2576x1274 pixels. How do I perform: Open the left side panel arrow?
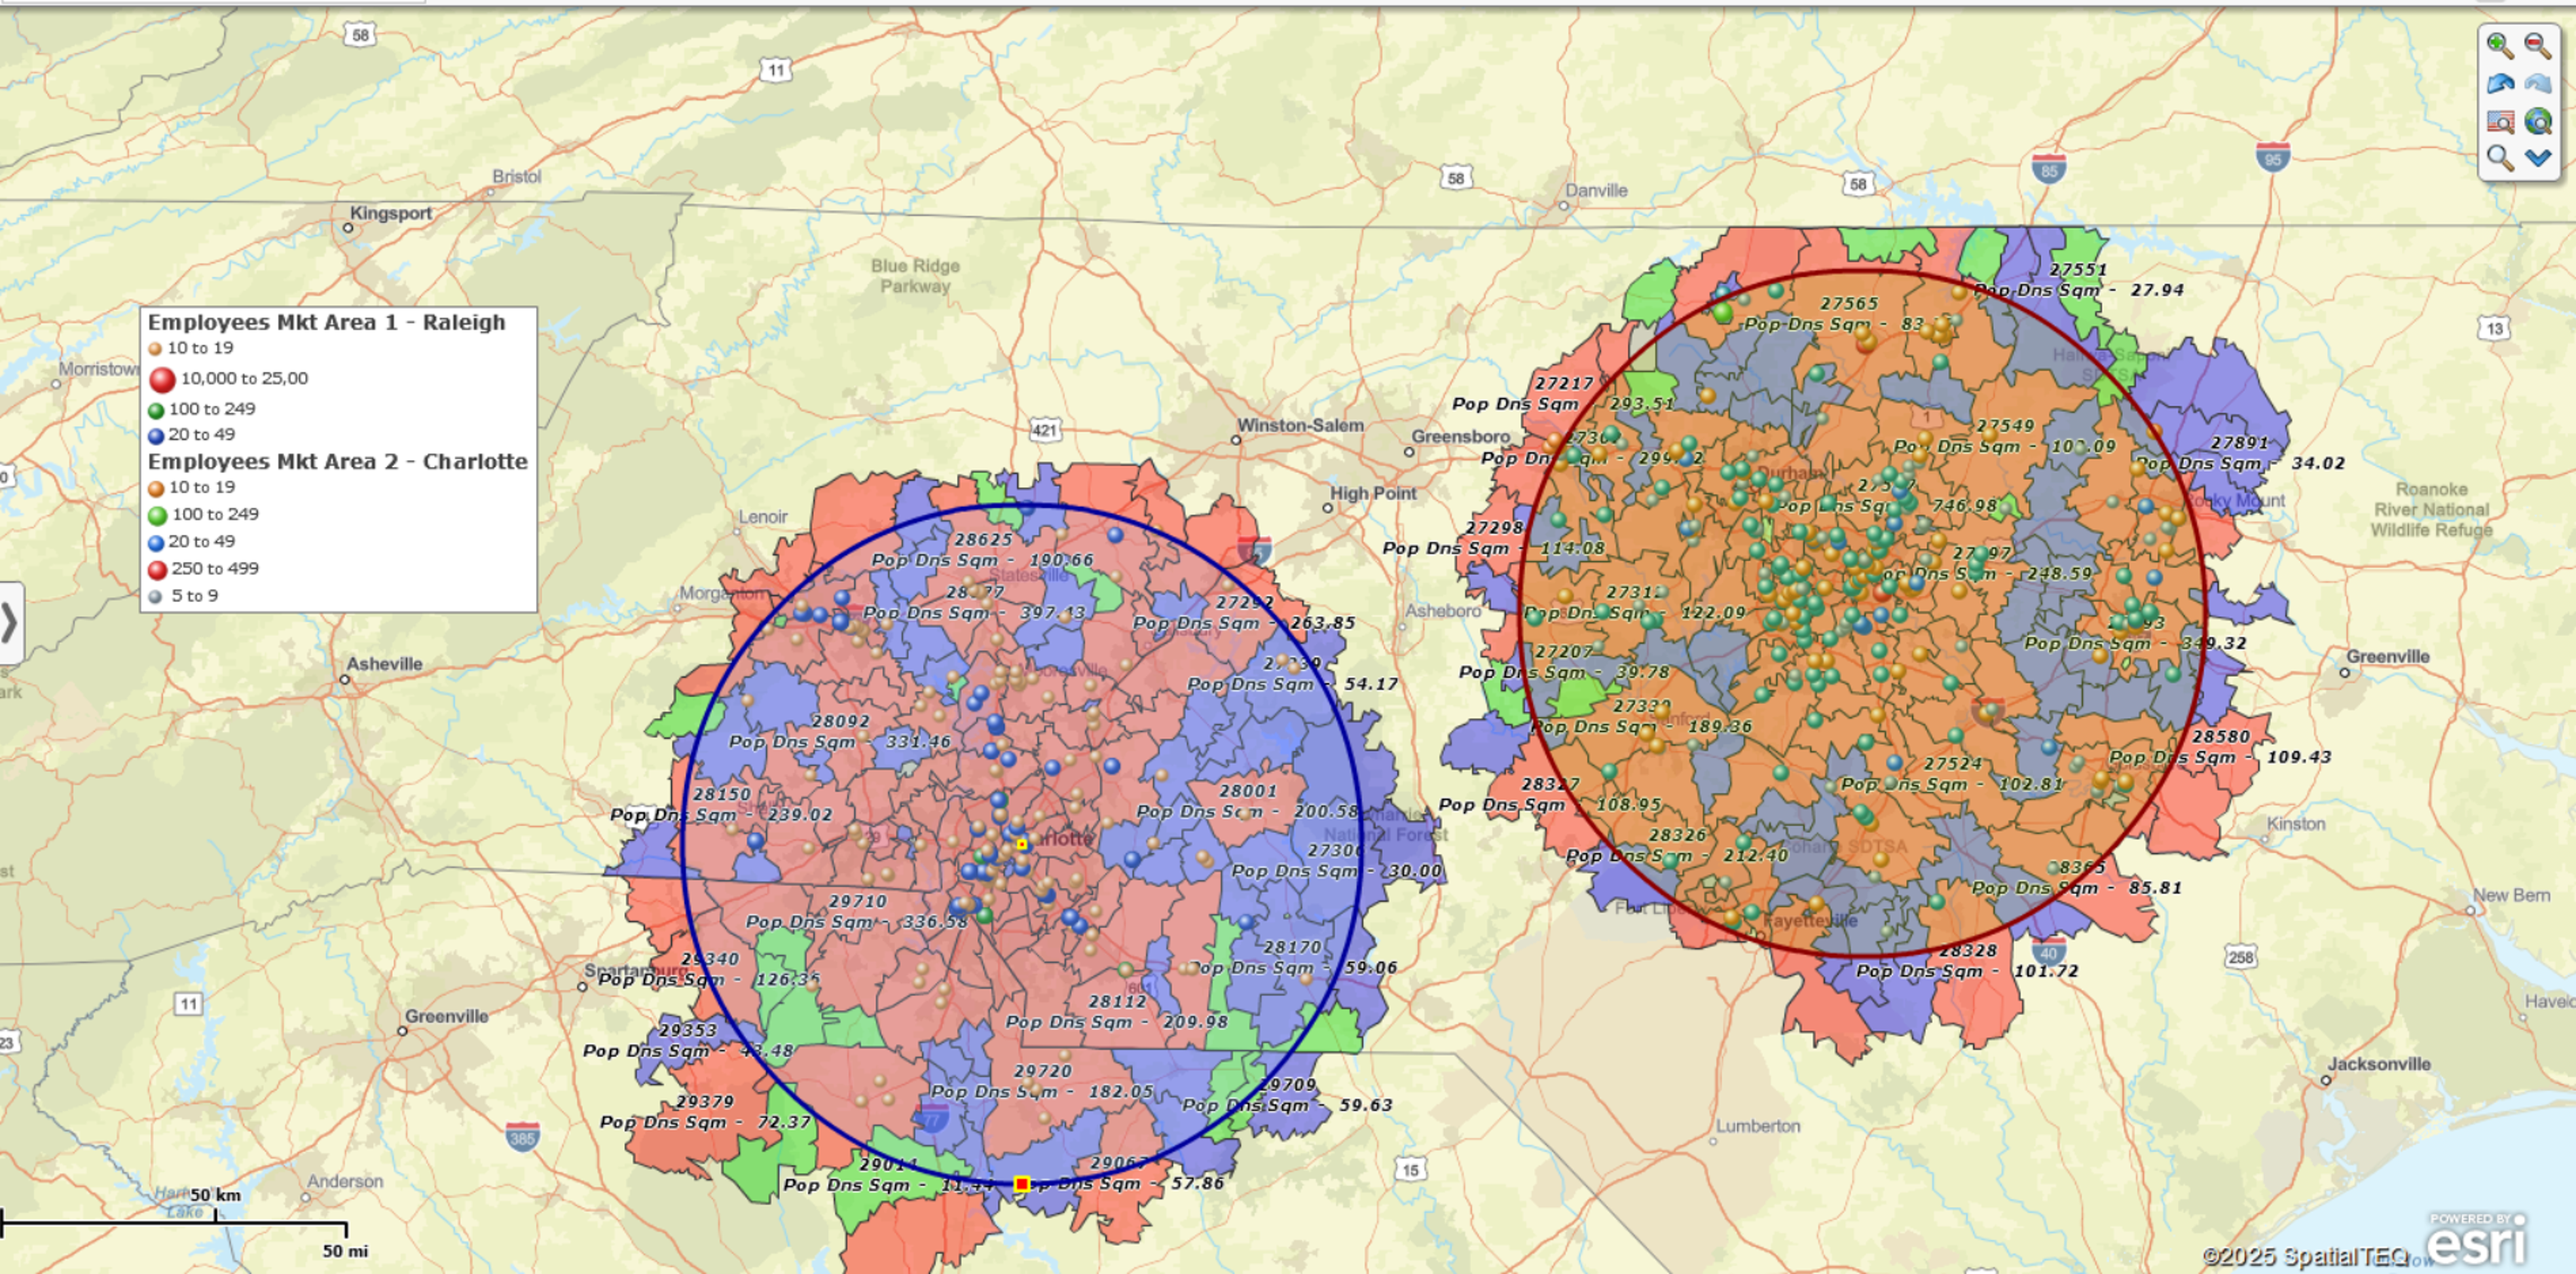(10, 623)
